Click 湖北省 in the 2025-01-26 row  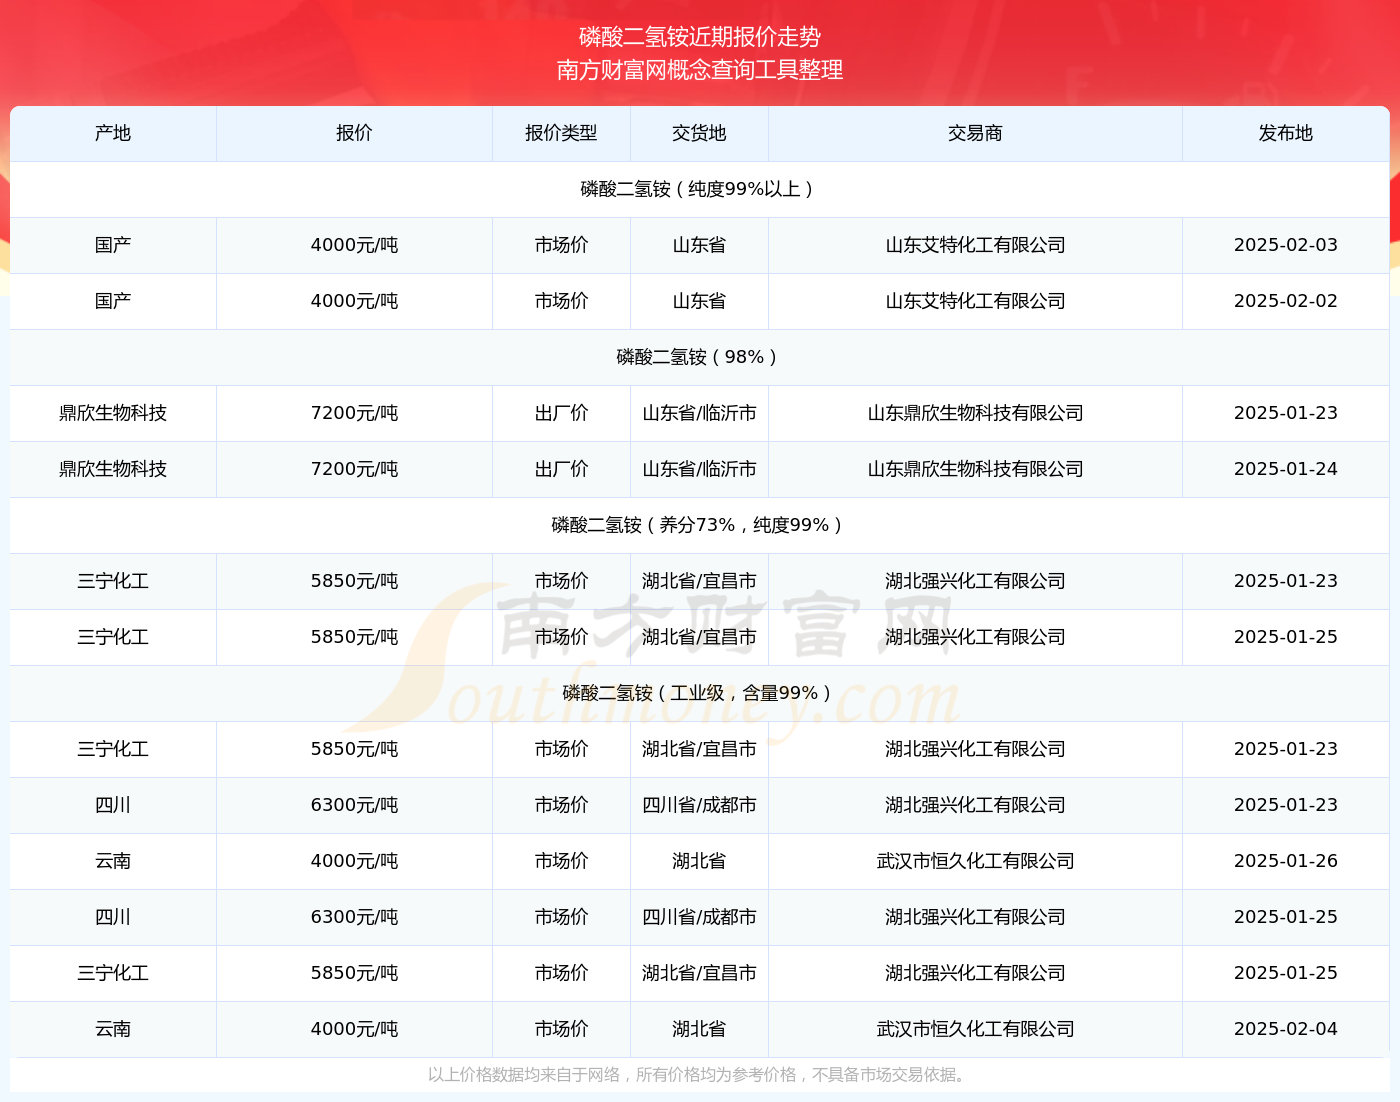699,861
